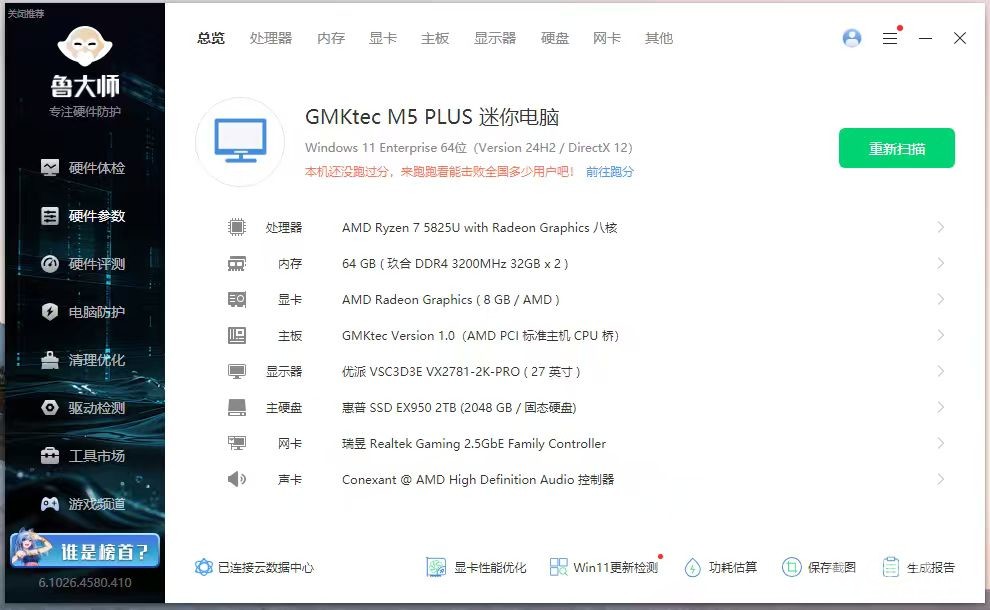Click the 谁是榜首 banner
The image size is (990, 610).
click(85, 549)
